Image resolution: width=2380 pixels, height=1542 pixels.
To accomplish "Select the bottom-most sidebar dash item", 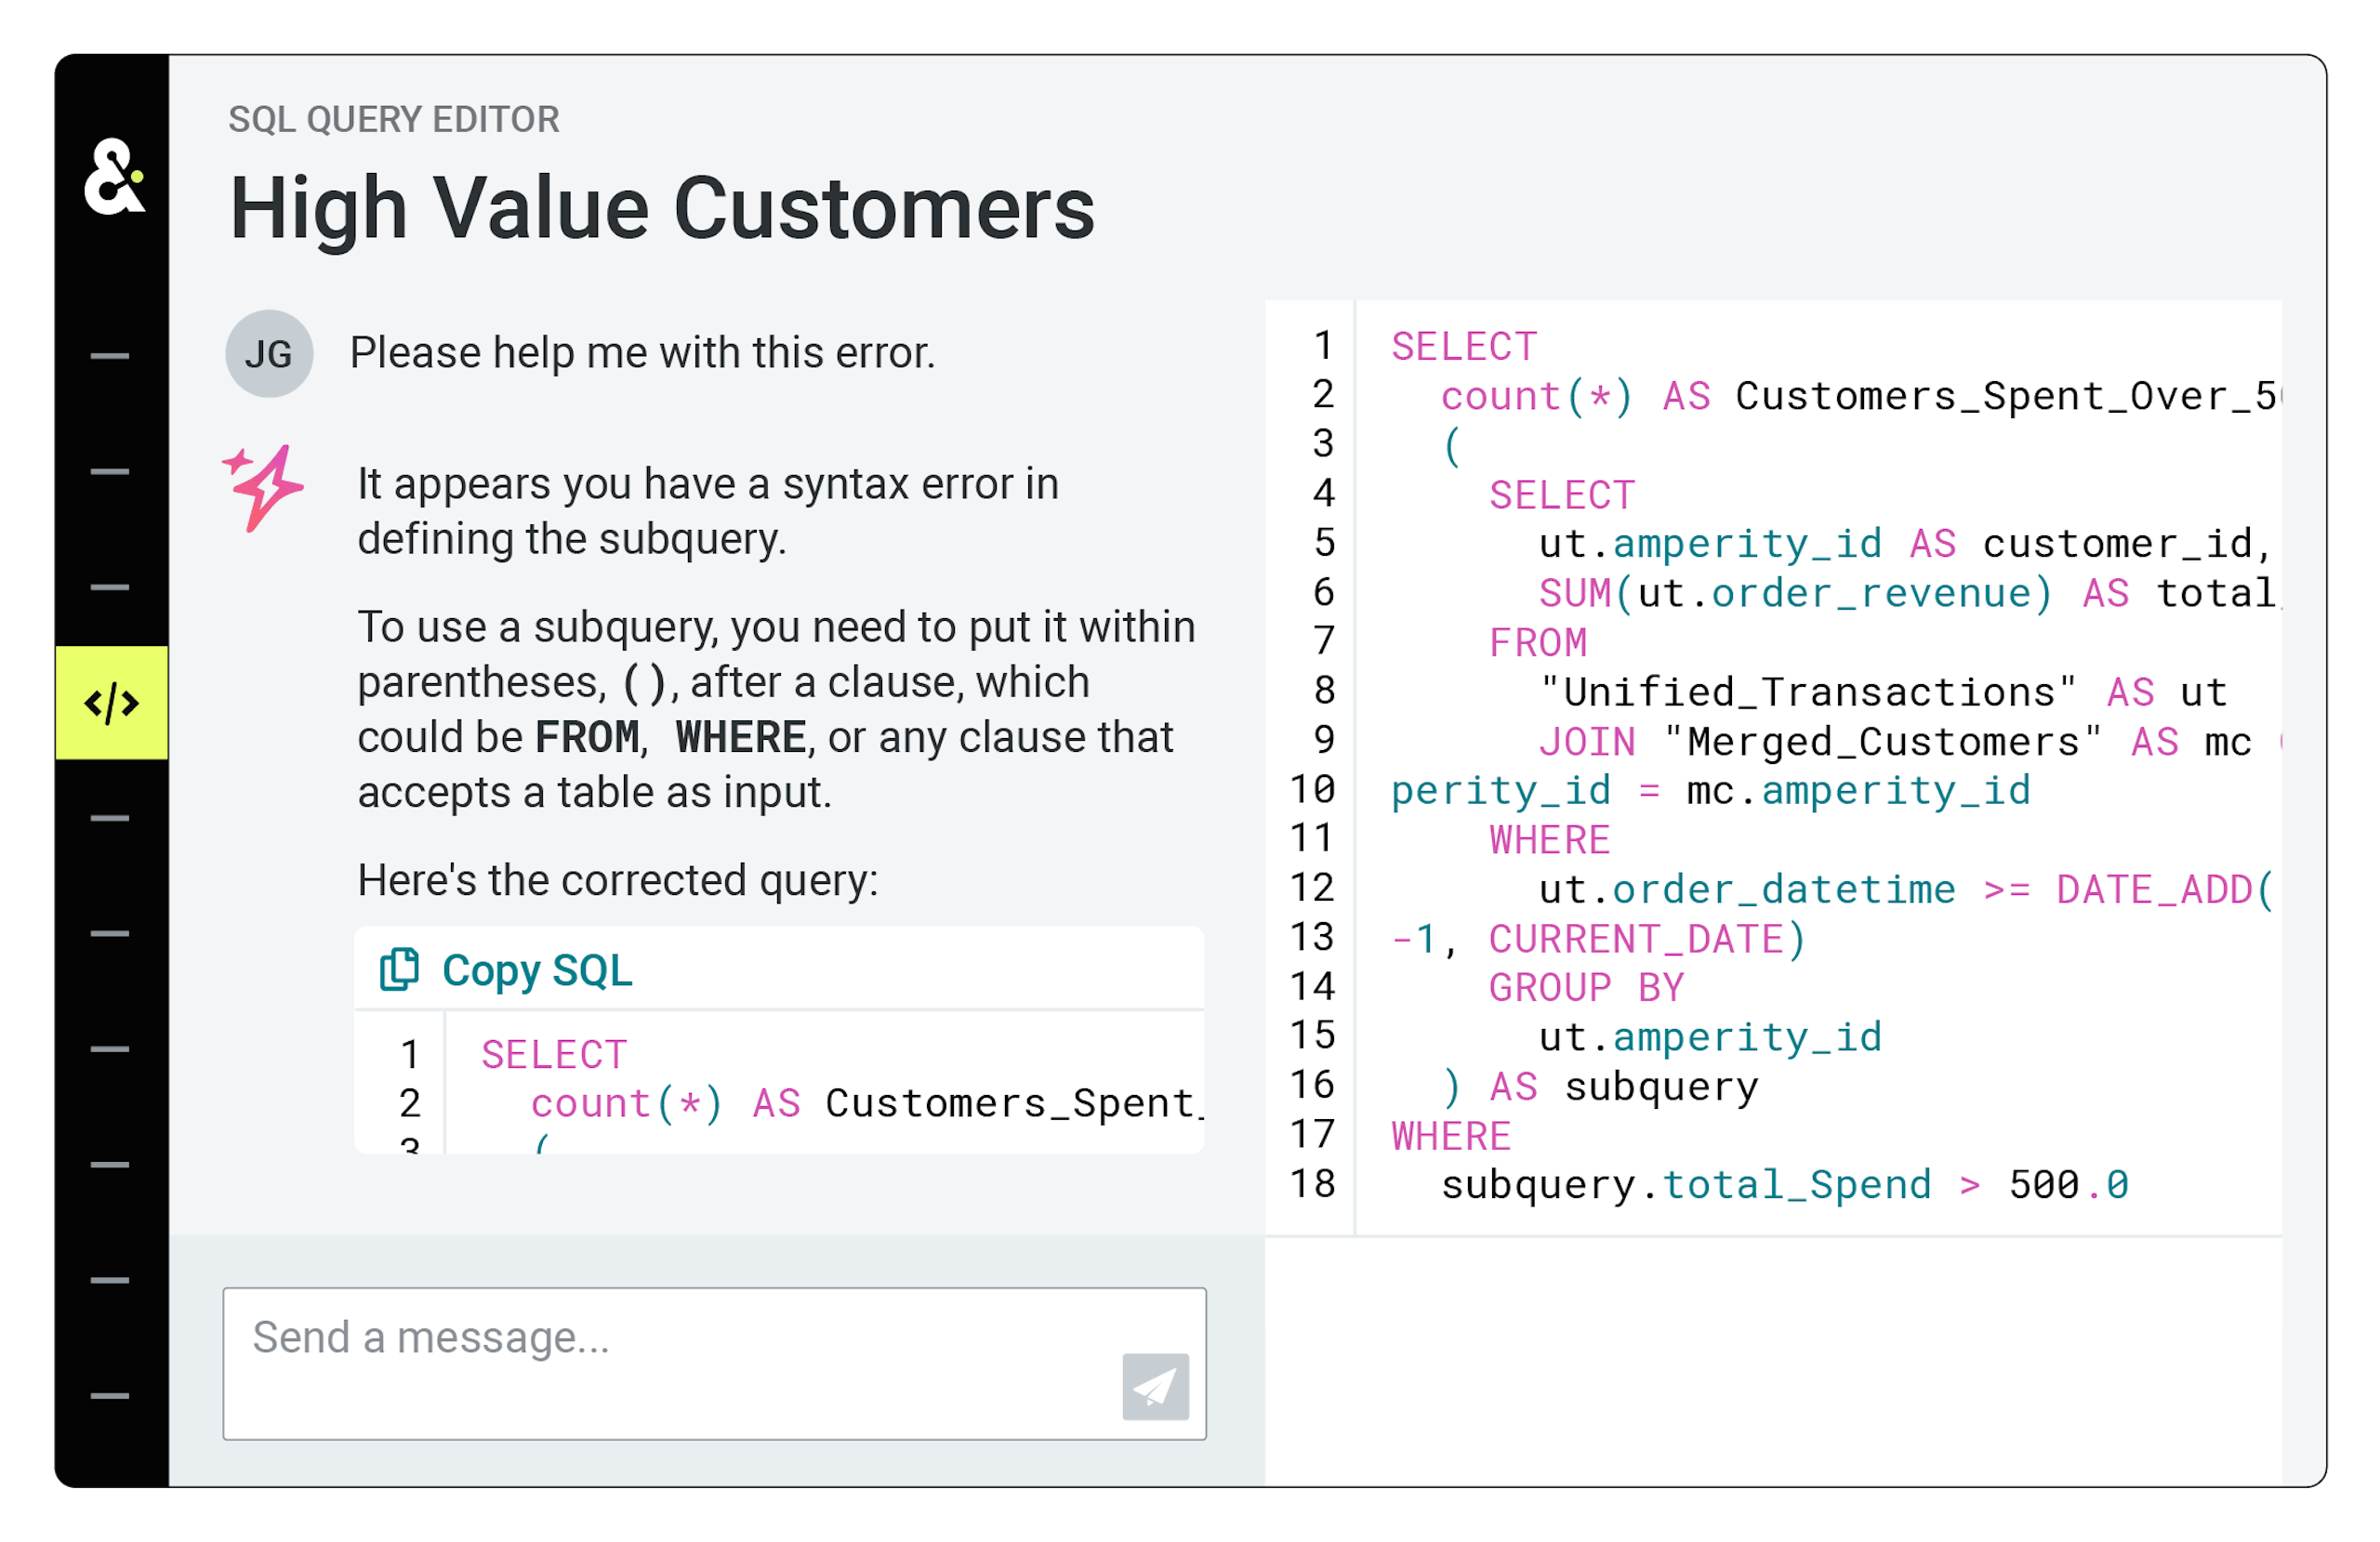I will 110,1395.
